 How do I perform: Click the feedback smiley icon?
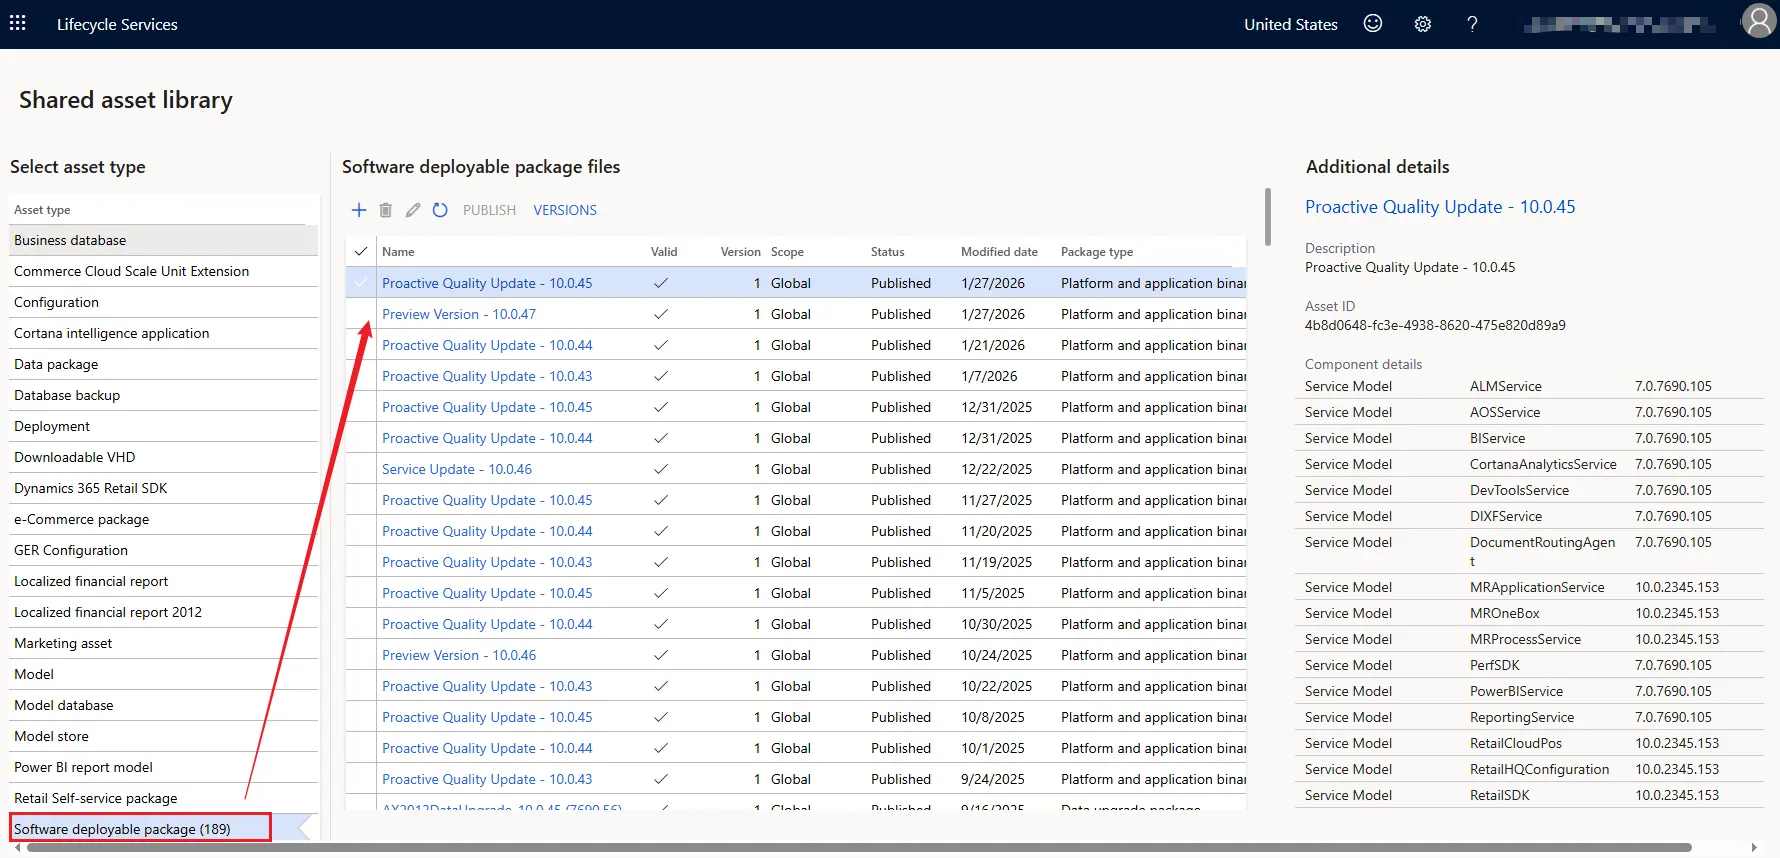[1373, 24]
